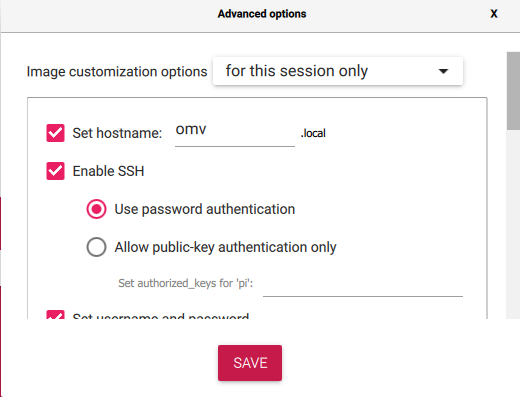Click the scrollbar track below the thumb
Screen dimensions: 520x397
[513, 224]
